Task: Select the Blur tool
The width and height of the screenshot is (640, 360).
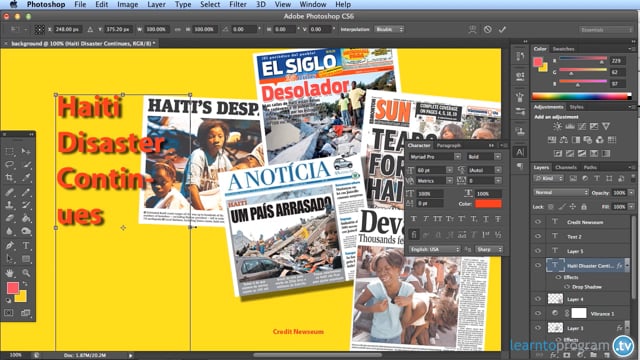Action: point(9,231)
